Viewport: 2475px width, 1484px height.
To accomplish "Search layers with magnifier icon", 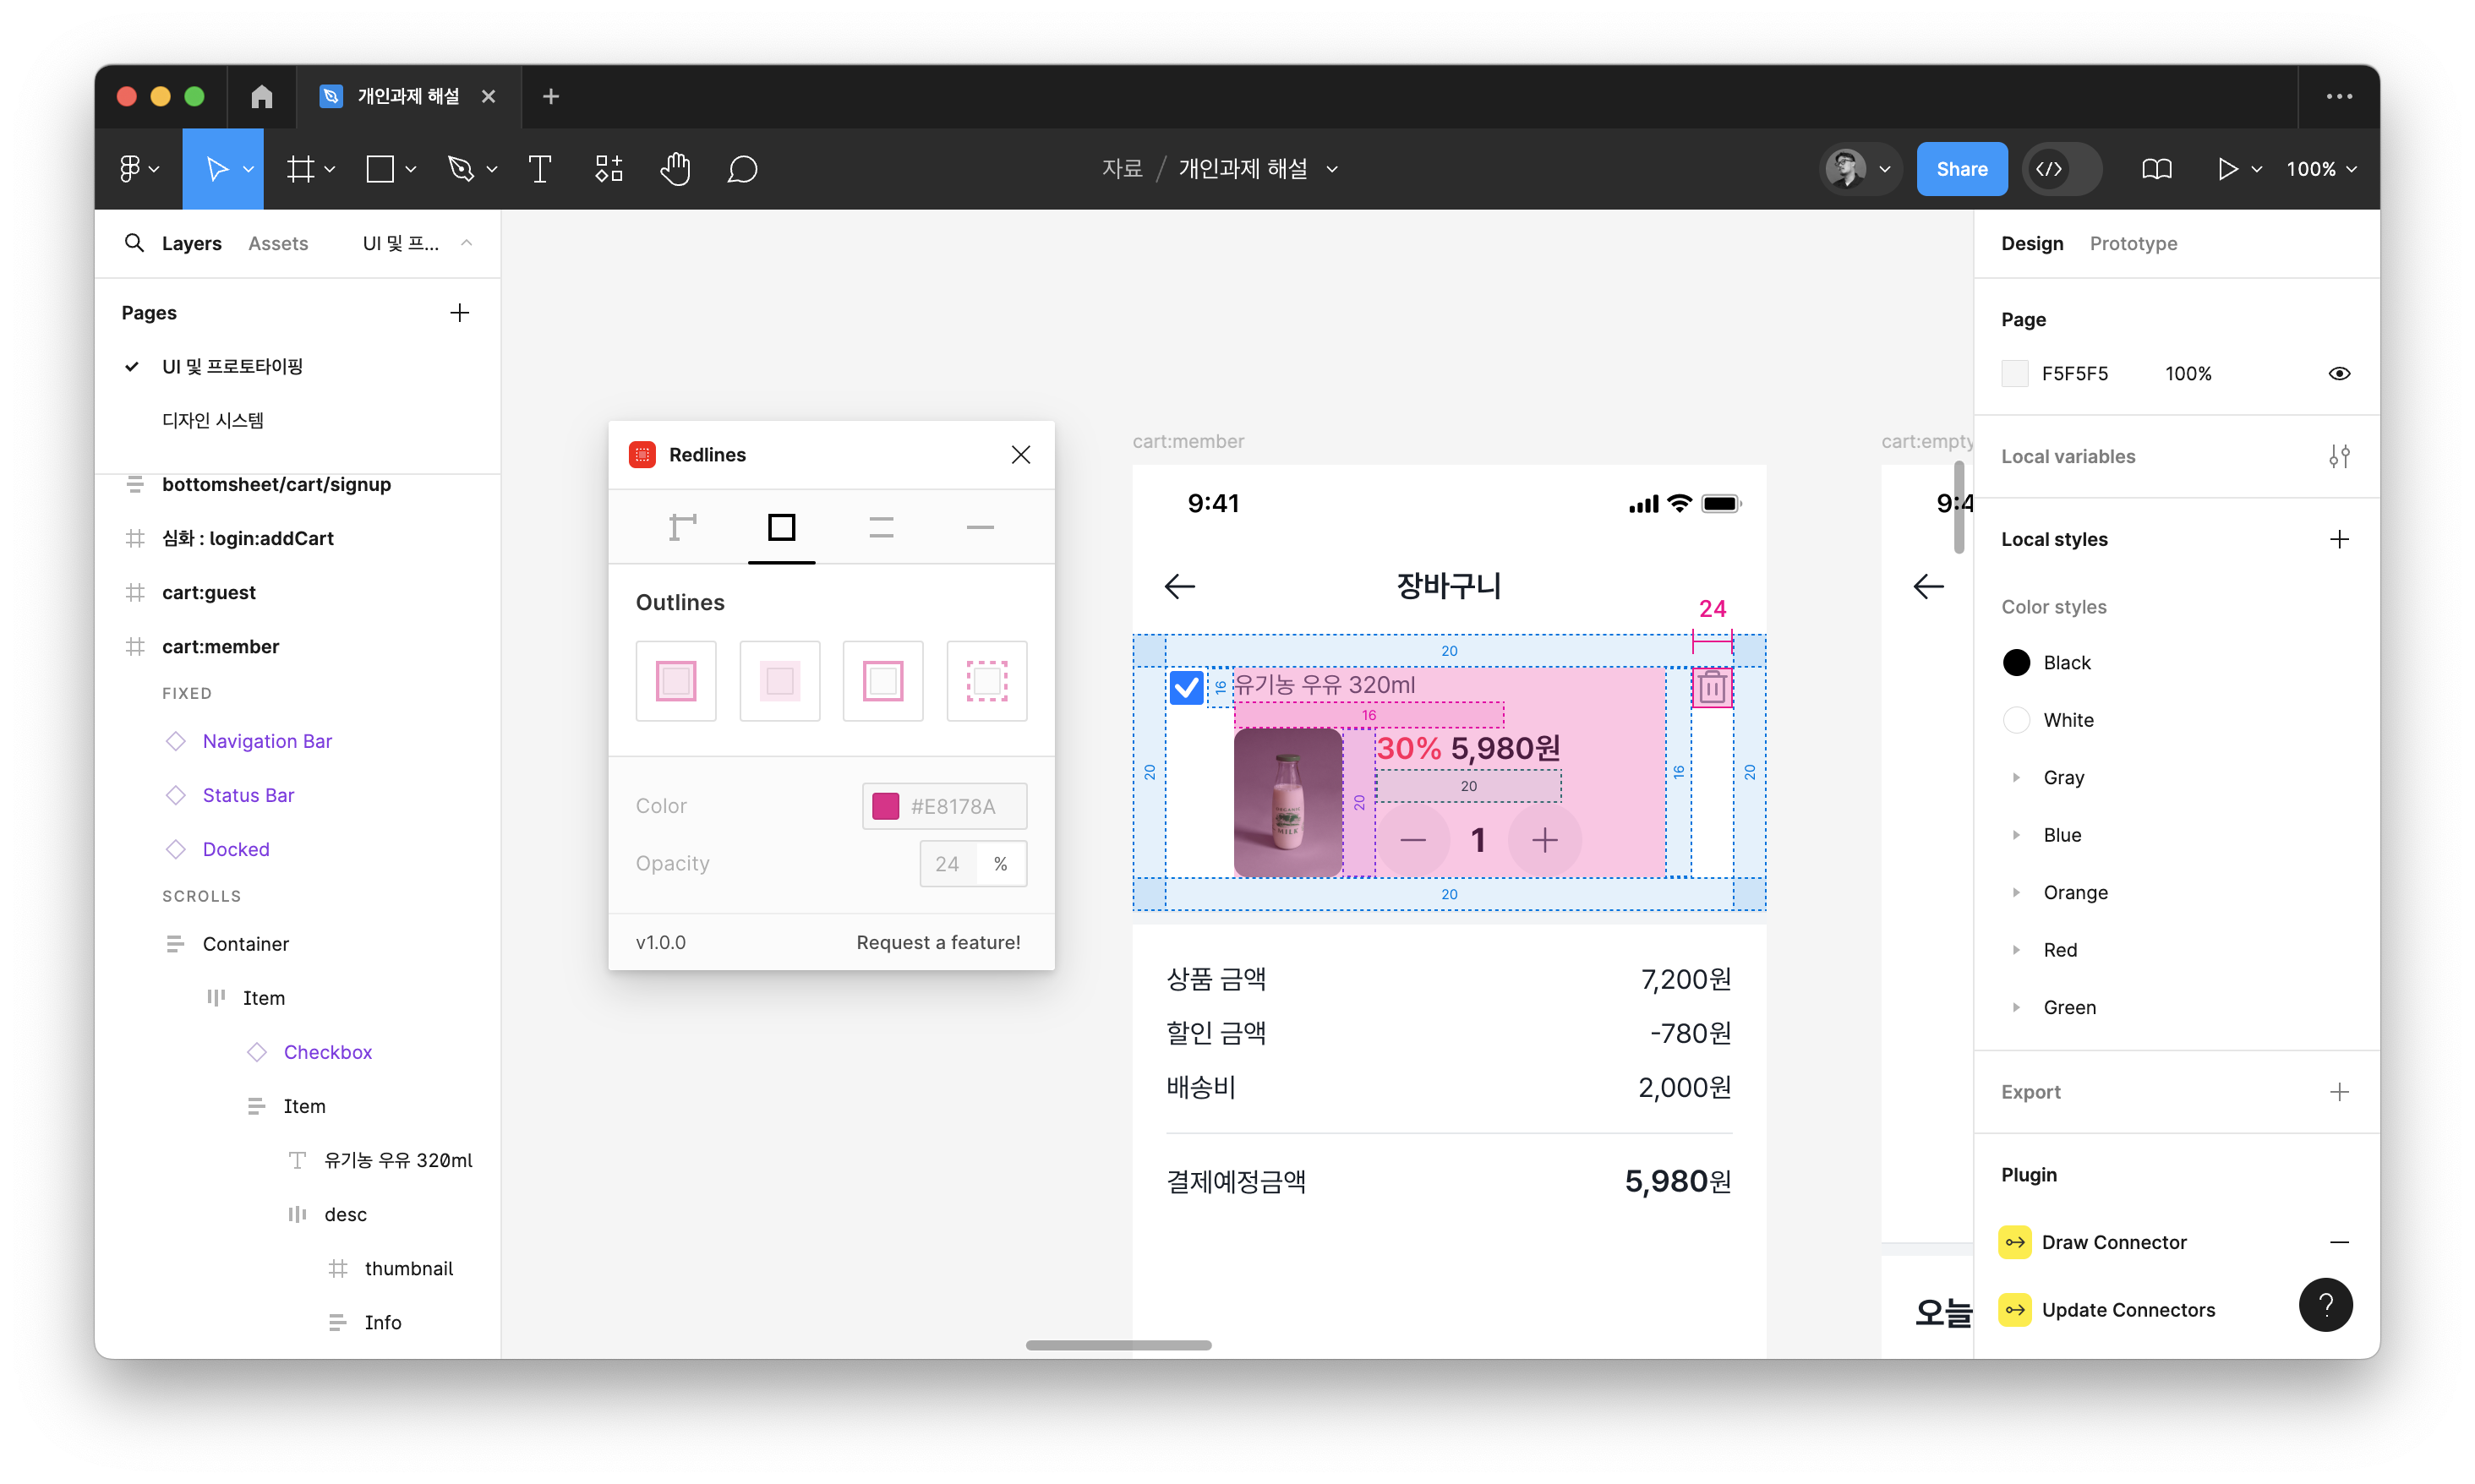I will pos(134,243).
